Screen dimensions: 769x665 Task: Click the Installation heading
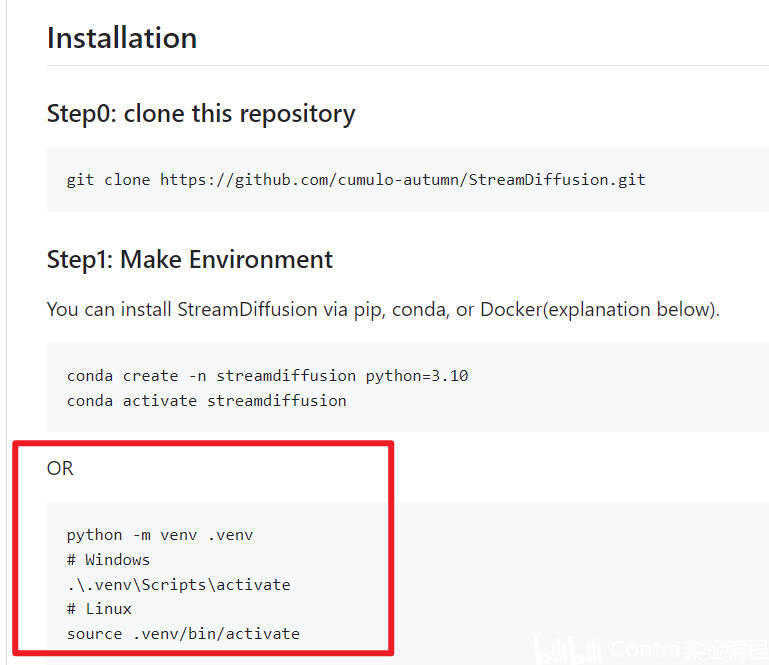122,38
